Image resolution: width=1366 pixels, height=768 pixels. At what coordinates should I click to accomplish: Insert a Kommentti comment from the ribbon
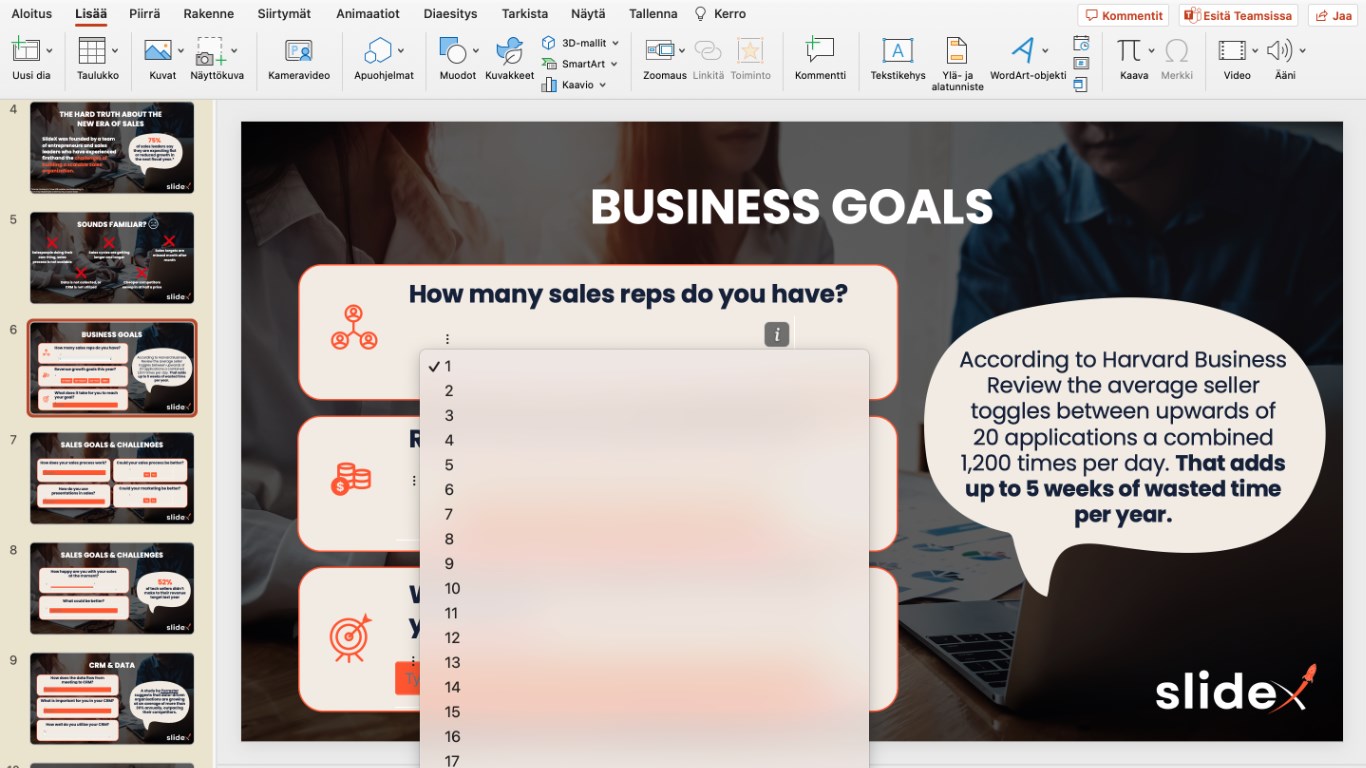click(x=820, y=59)
